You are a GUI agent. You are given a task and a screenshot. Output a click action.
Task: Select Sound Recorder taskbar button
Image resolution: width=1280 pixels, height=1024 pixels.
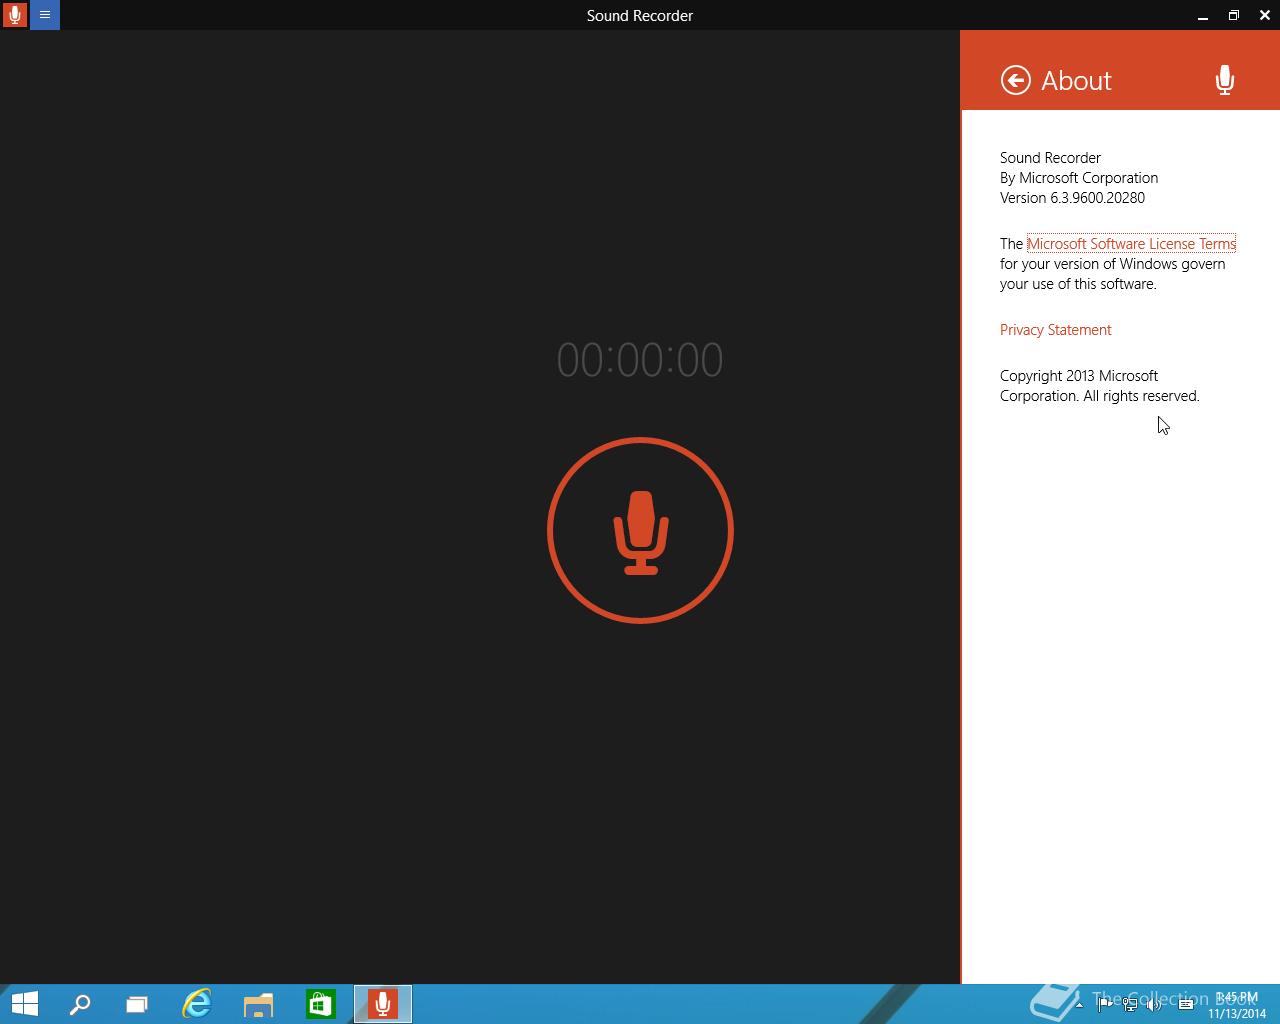pyautogui.click(x=383, y=1004)
